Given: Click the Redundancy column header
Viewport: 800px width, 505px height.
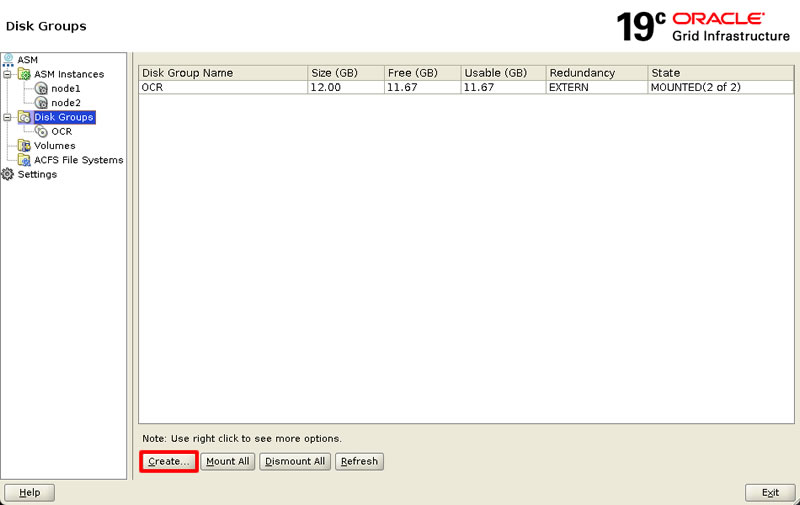Looking at the screenshot, I should (596, 73).
